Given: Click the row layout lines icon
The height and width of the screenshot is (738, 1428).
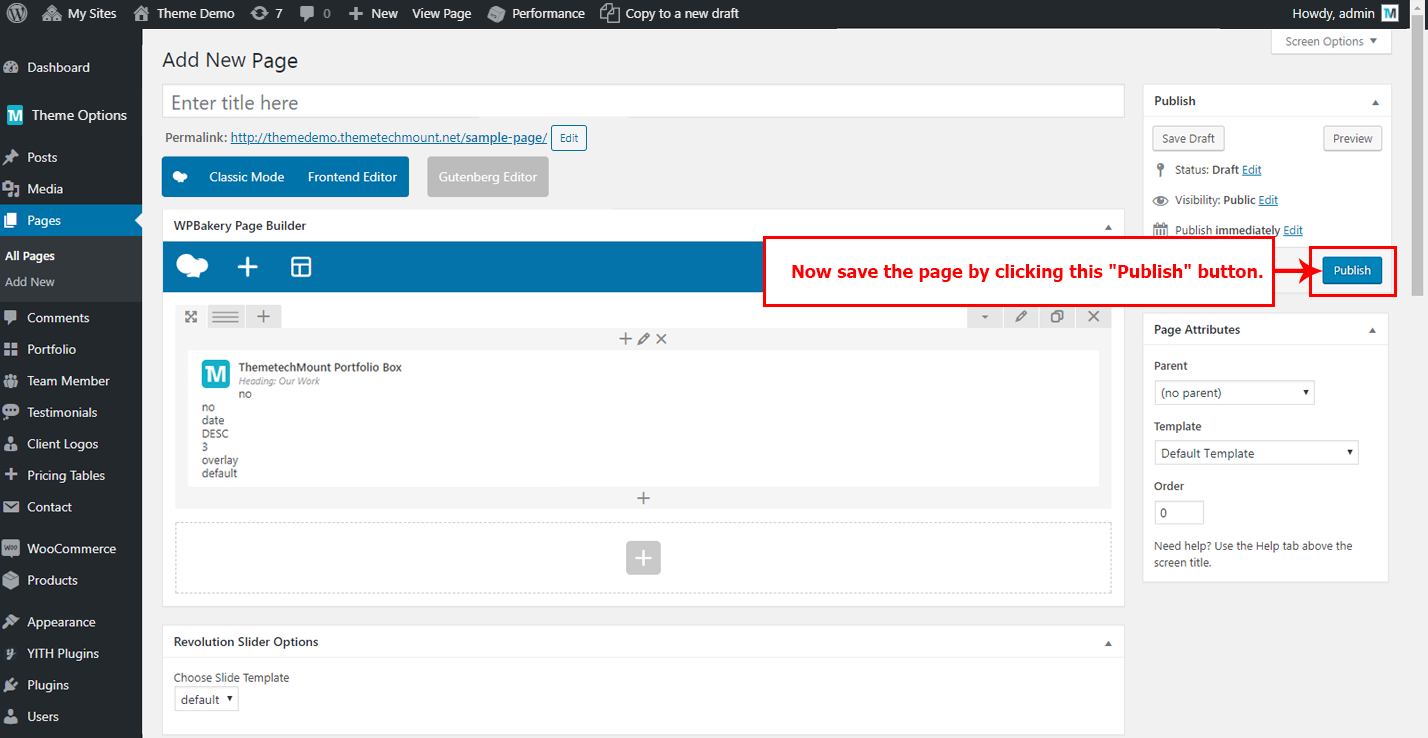Looking at the screenshot, I should (226, 316).
